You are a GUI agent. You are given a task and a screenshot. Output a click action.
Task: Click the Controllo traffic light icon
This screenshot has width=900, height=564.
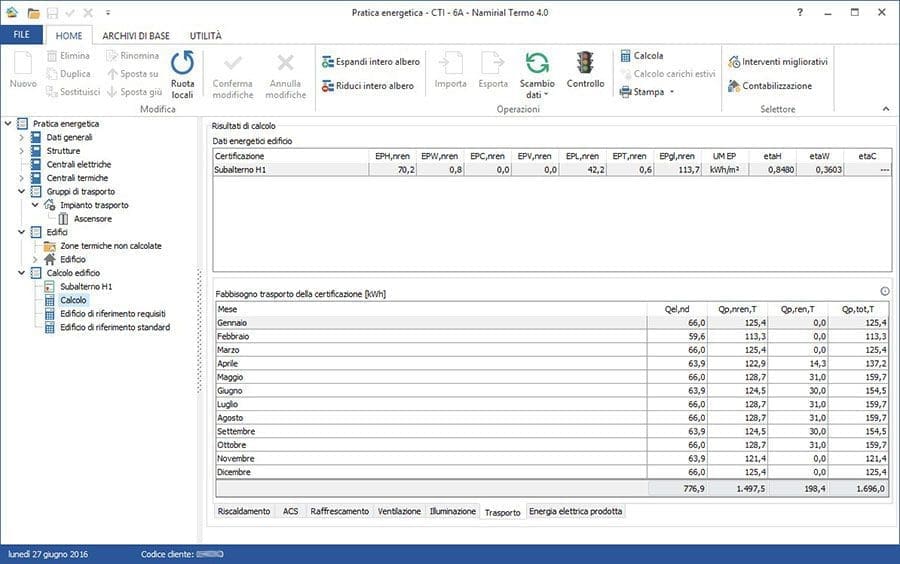[585, 64]
